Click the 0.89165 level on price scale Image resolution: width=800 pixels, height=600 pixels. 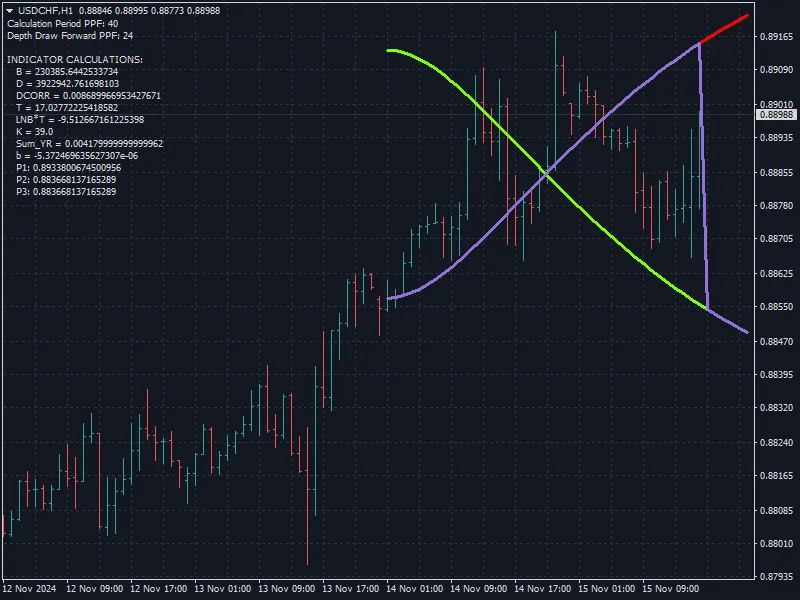(776, 37)
